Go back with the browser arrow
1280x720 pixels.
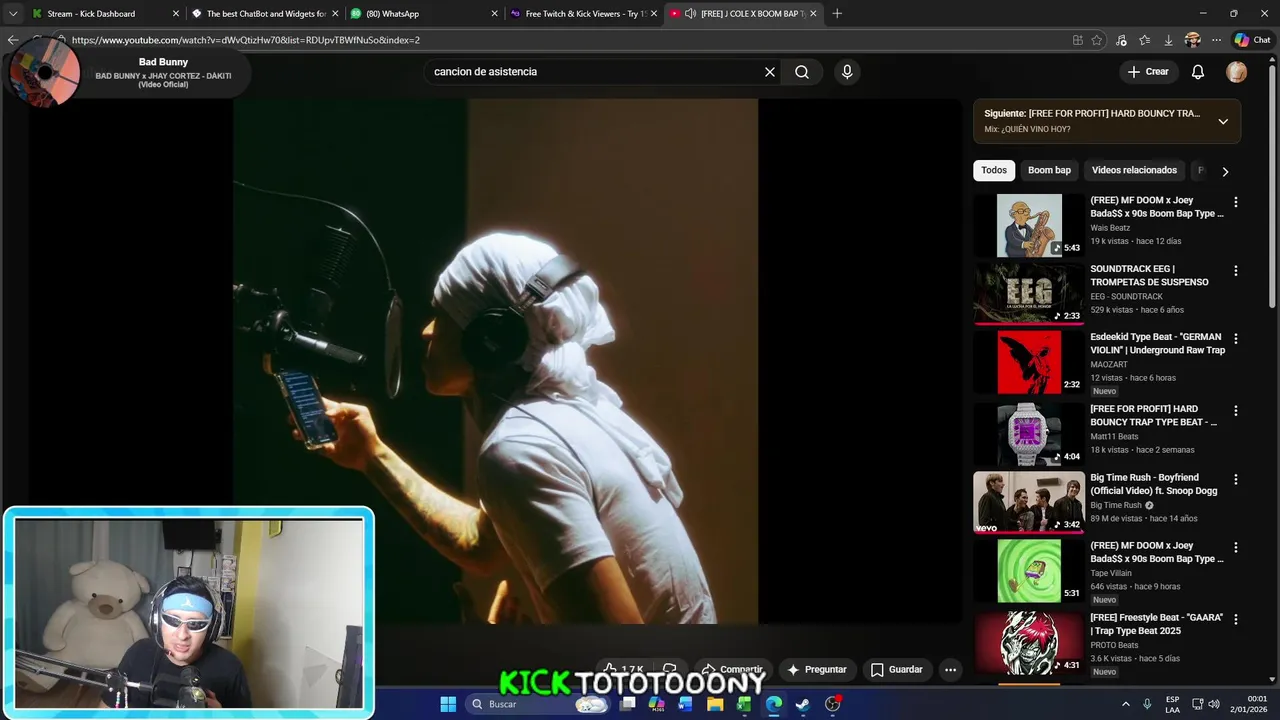(x=13, y=40)
